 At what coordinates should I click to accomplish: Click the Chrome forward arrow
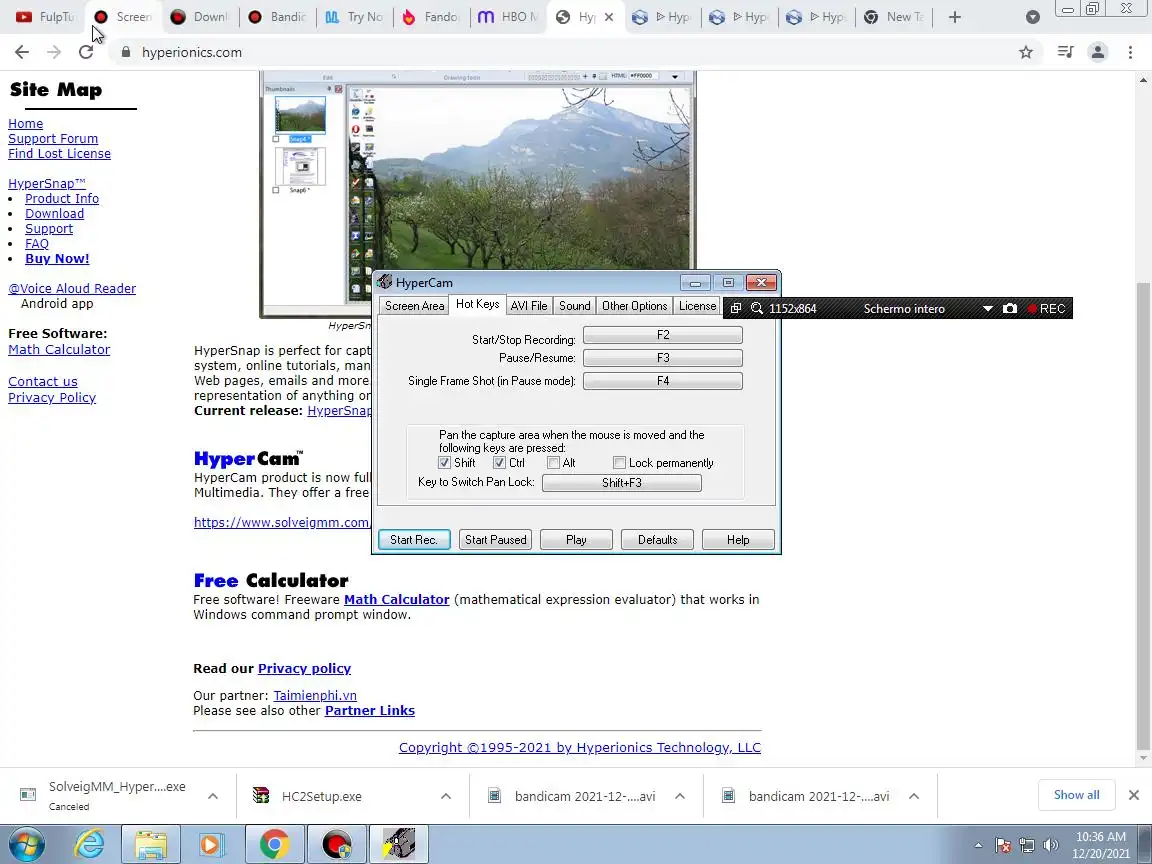click(x=54, y=52)
